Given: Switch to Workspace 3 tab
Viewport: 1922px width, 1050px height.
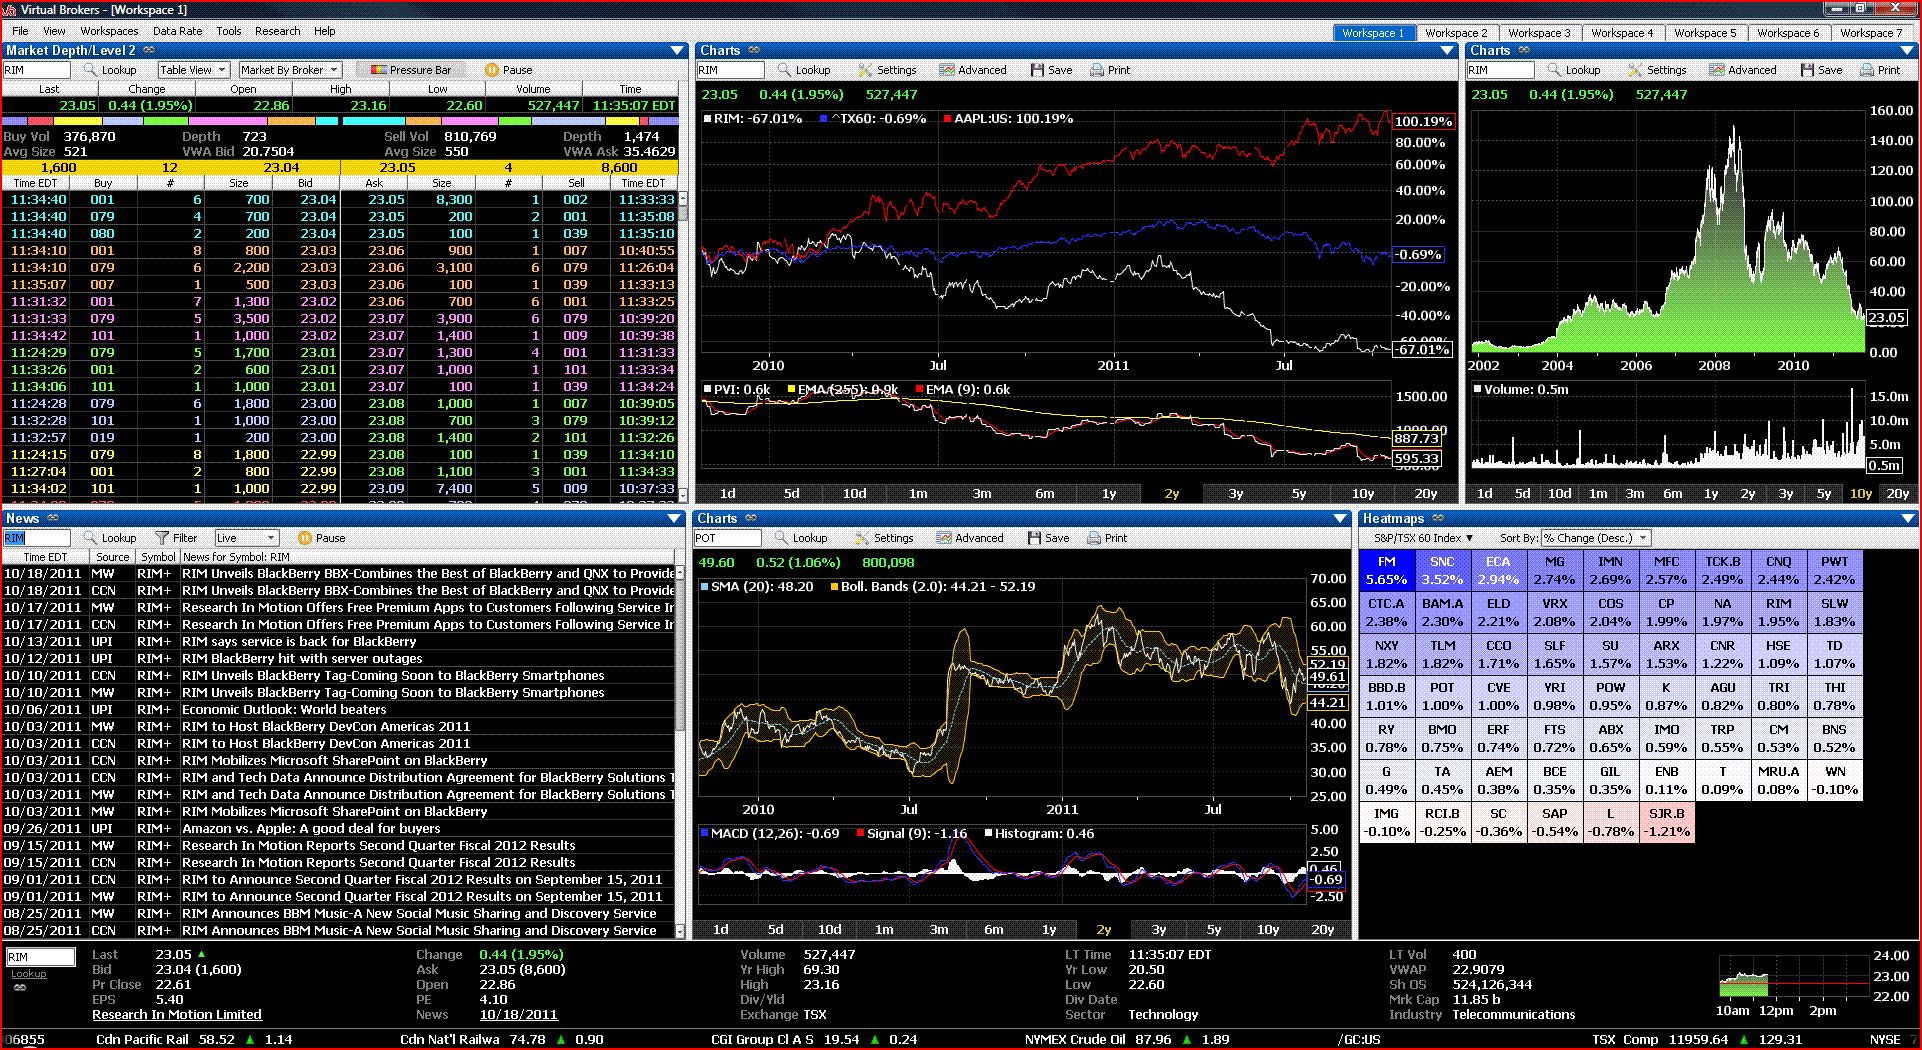Looking at the screenshot, I should tap(1538, 33).
